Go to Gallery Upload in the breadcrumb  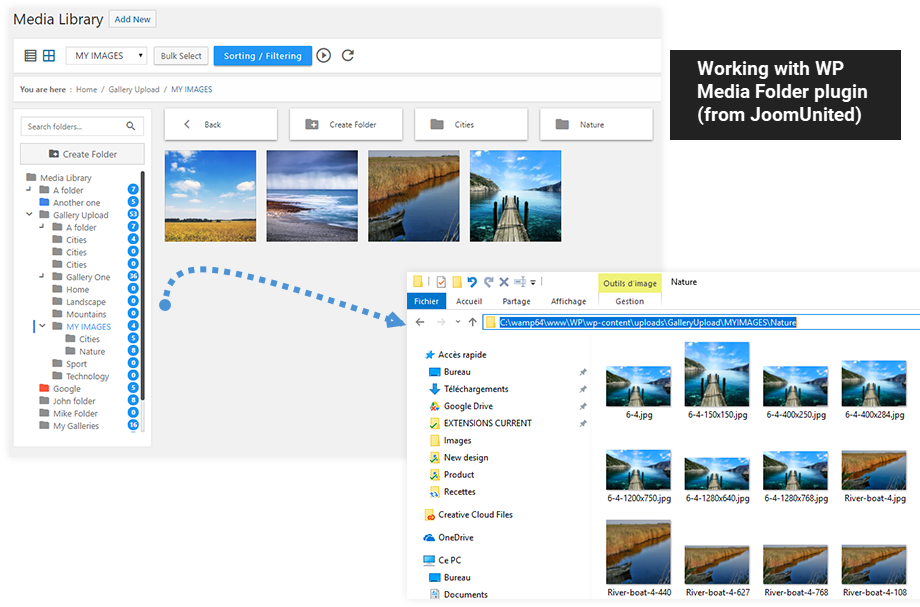(134, 90)
